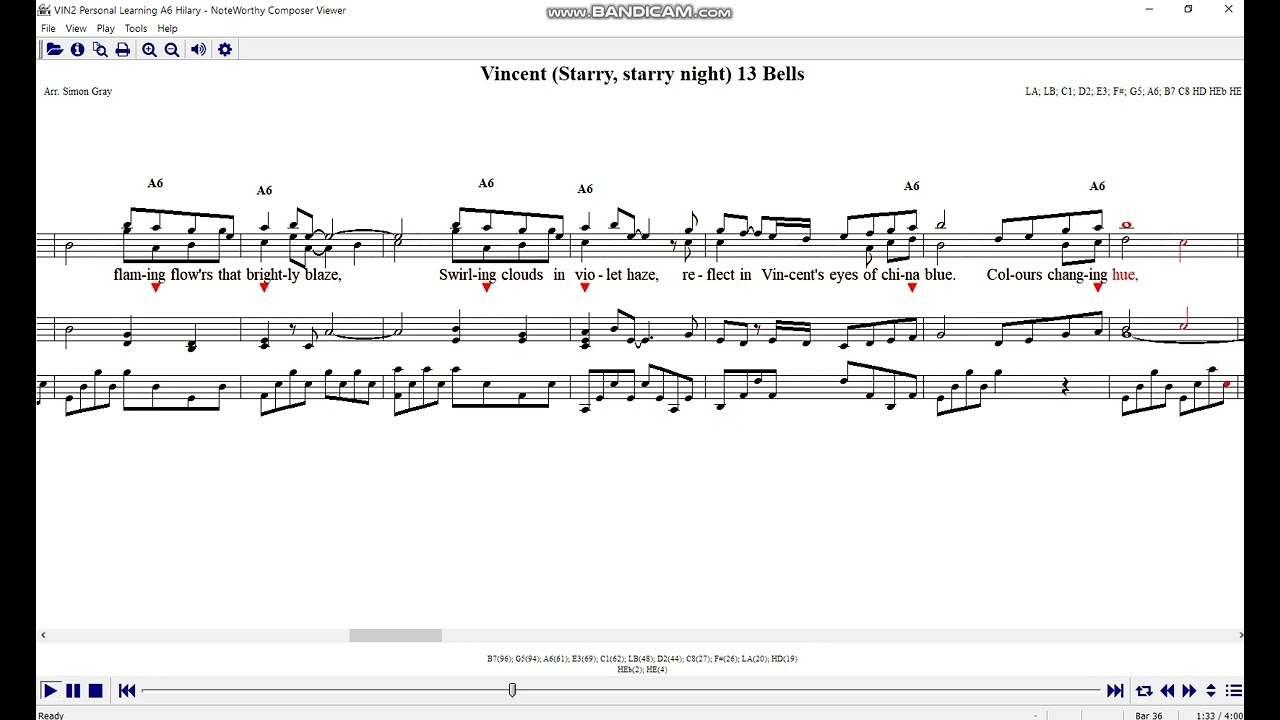1280x720 pixels.
Task: Stop the playback with square button
Action: point(96,691)
